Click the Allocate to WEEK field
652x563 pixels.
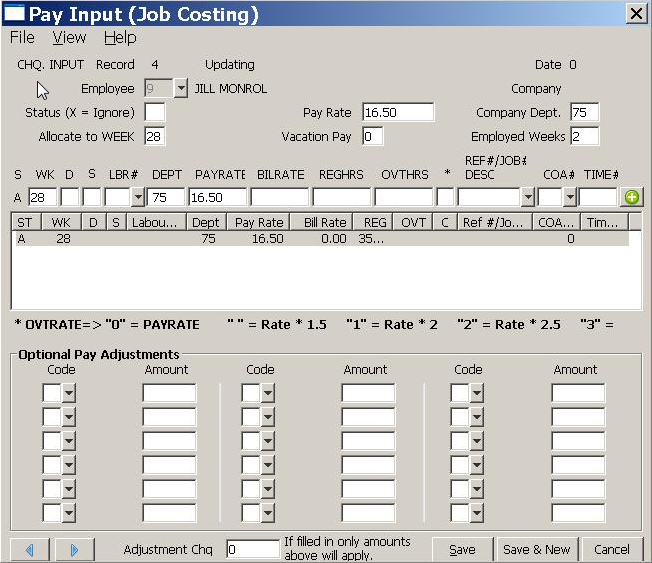pyautogui.click(x=155, y=136)
